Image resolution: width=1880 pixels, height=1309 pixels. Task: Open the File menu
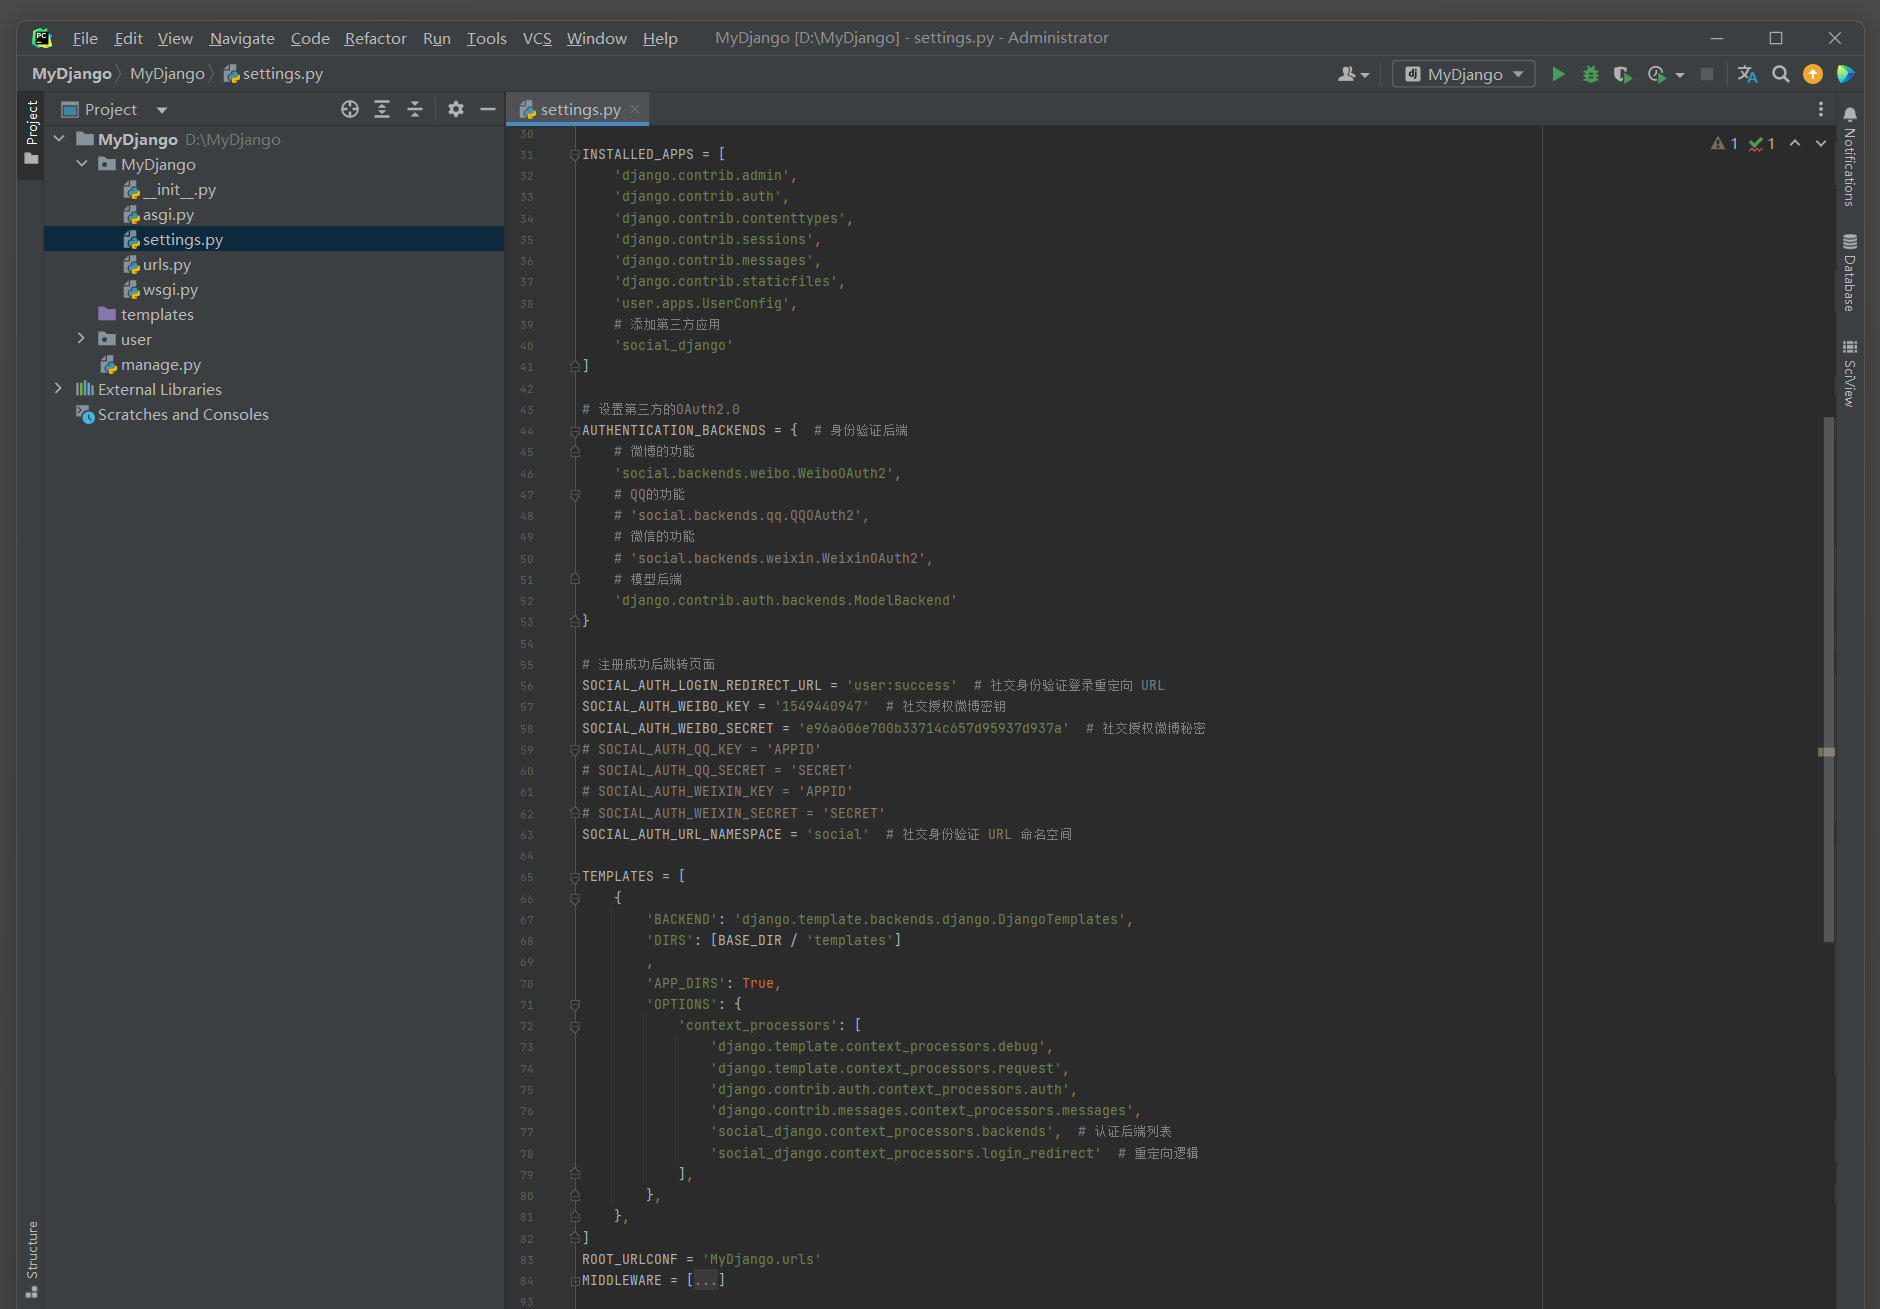(x=85, y=38)
